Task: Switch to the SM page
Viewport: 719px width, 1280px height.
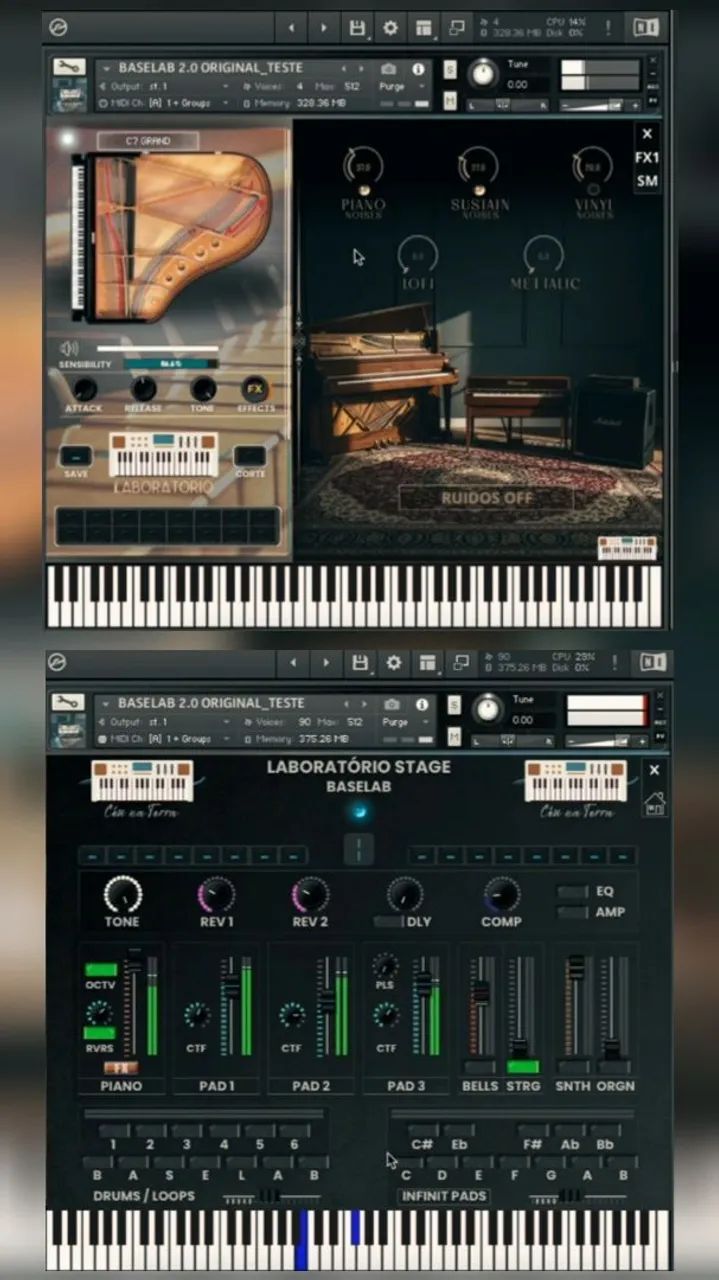Action: pos(647,181)
